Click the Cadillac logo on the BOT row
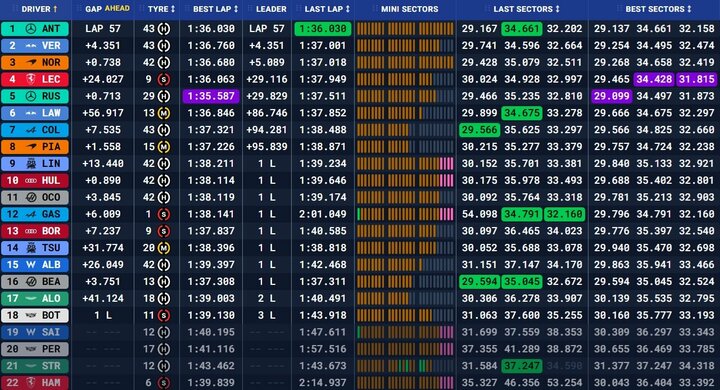 (x=31, y=316)
